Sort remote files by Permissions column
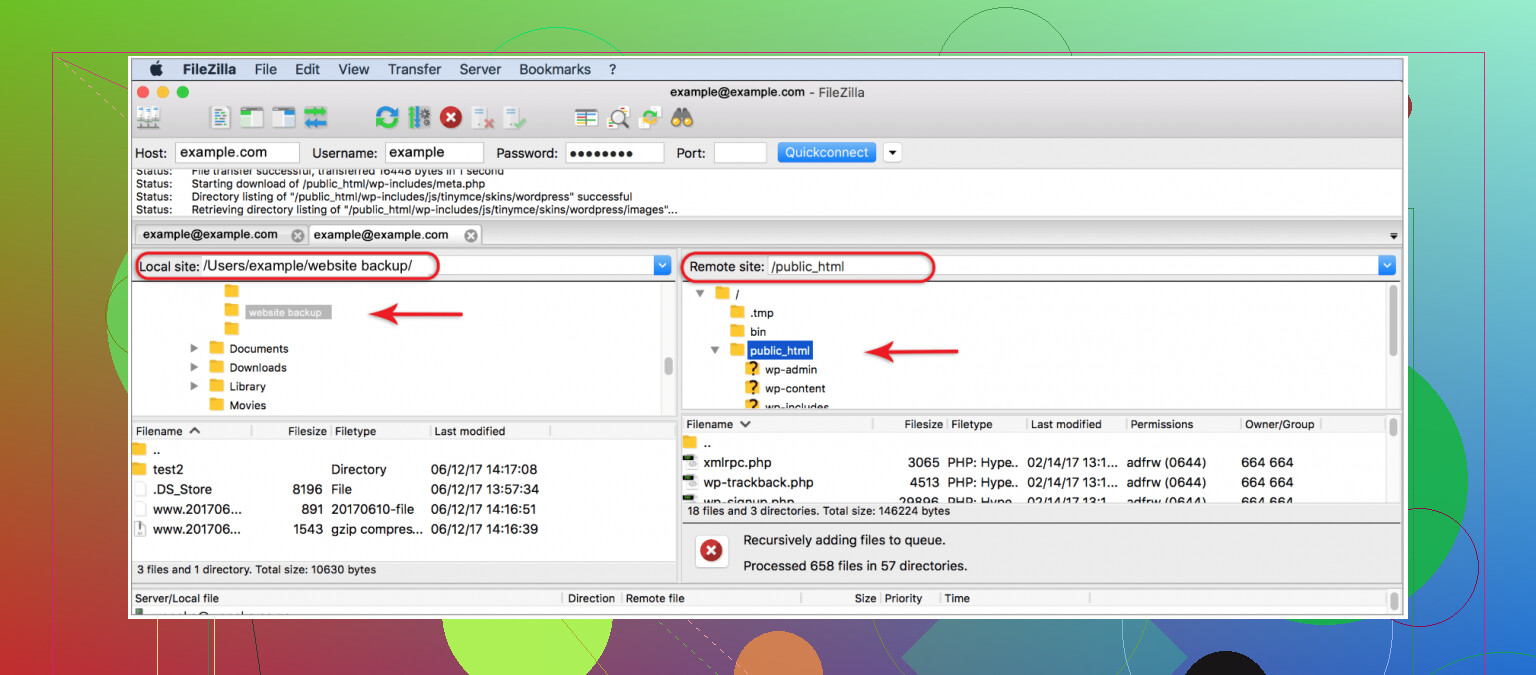1536x675 pixels. coord(1182,424)
